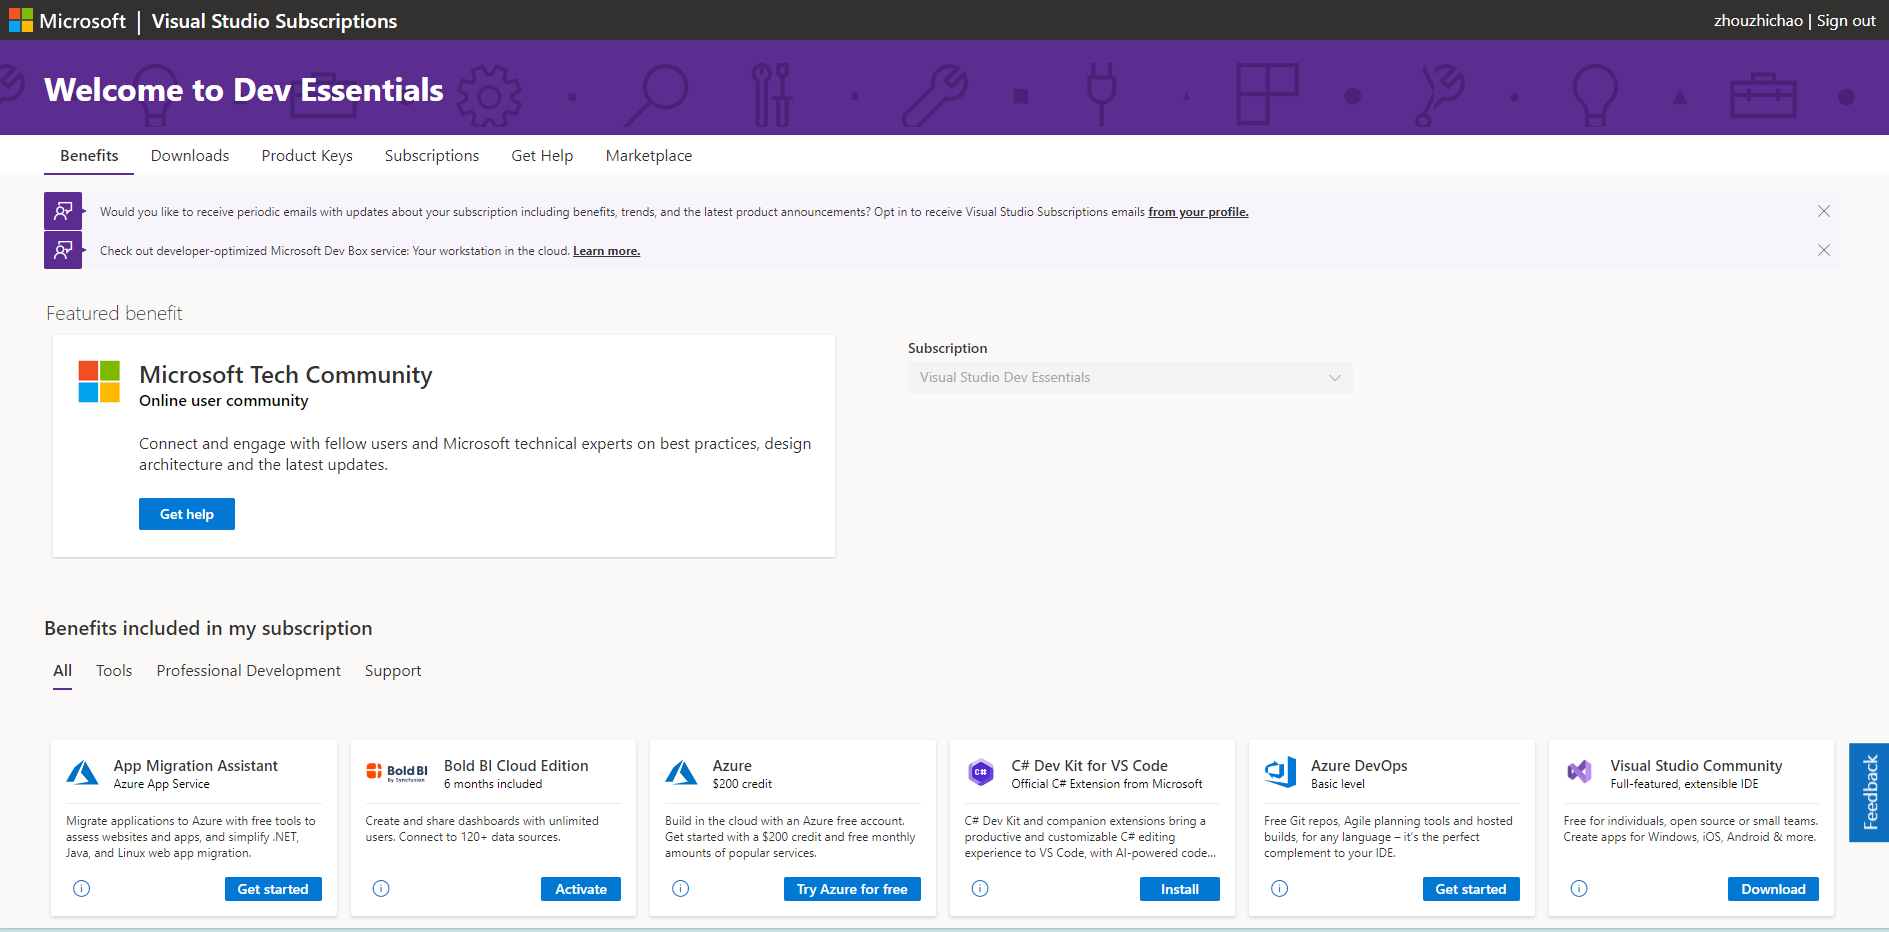The width and height of the screenshot is (1889, 932).
Task: Open the Feedback side button
Action: pyautogui.click(x=1869, y=792)
